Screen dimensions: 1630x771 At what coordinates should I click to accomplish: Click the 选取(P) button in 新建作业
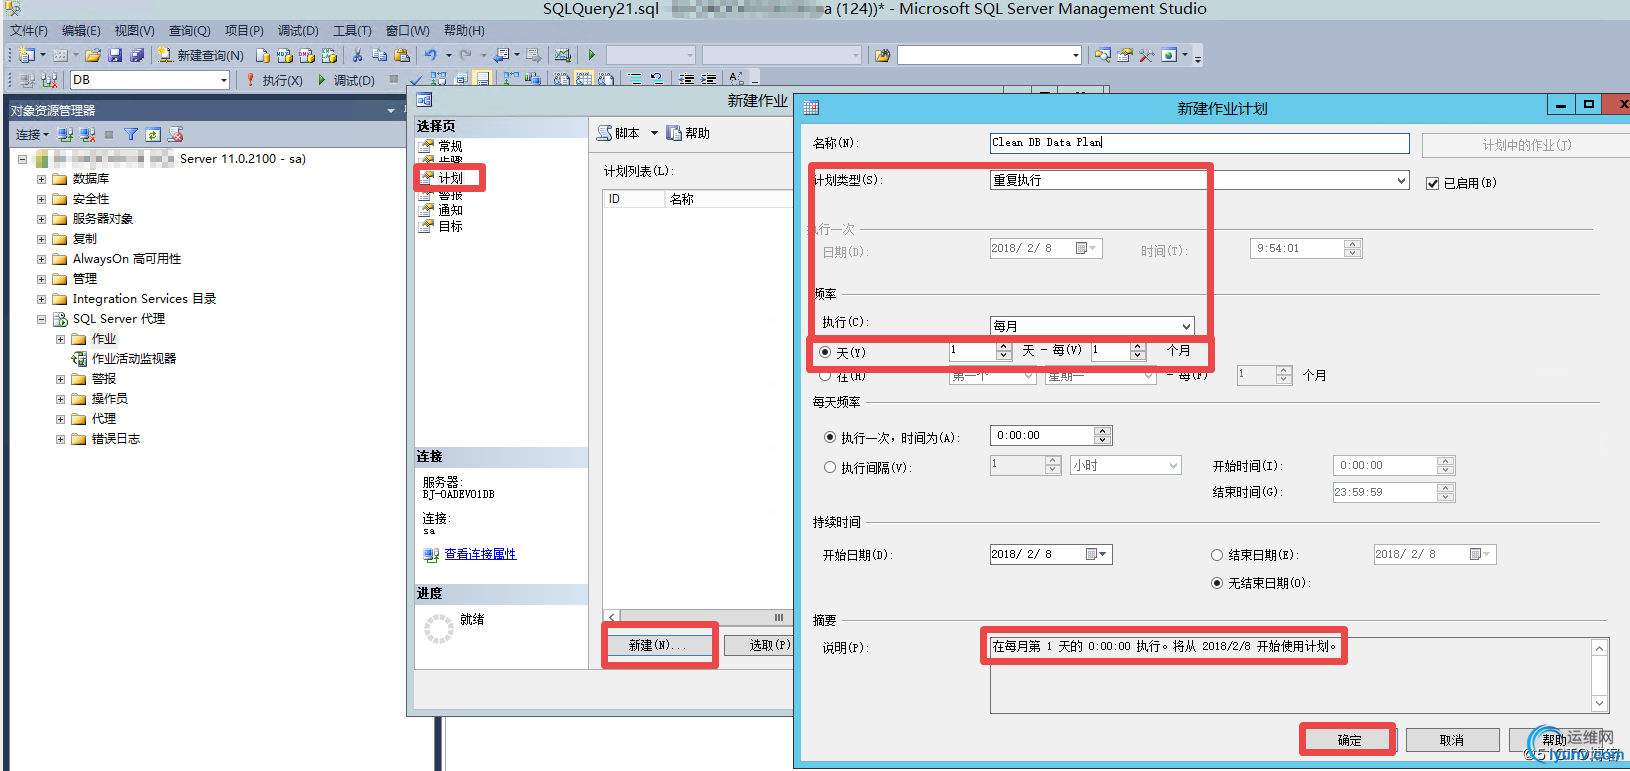click(x=760, y=645)
